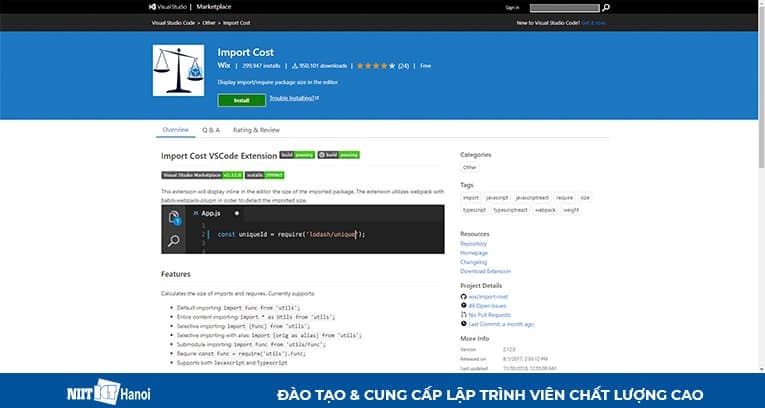The image size is (765, 408).
Task: Click the 950,101 downloads count
Action: [320, 66]
